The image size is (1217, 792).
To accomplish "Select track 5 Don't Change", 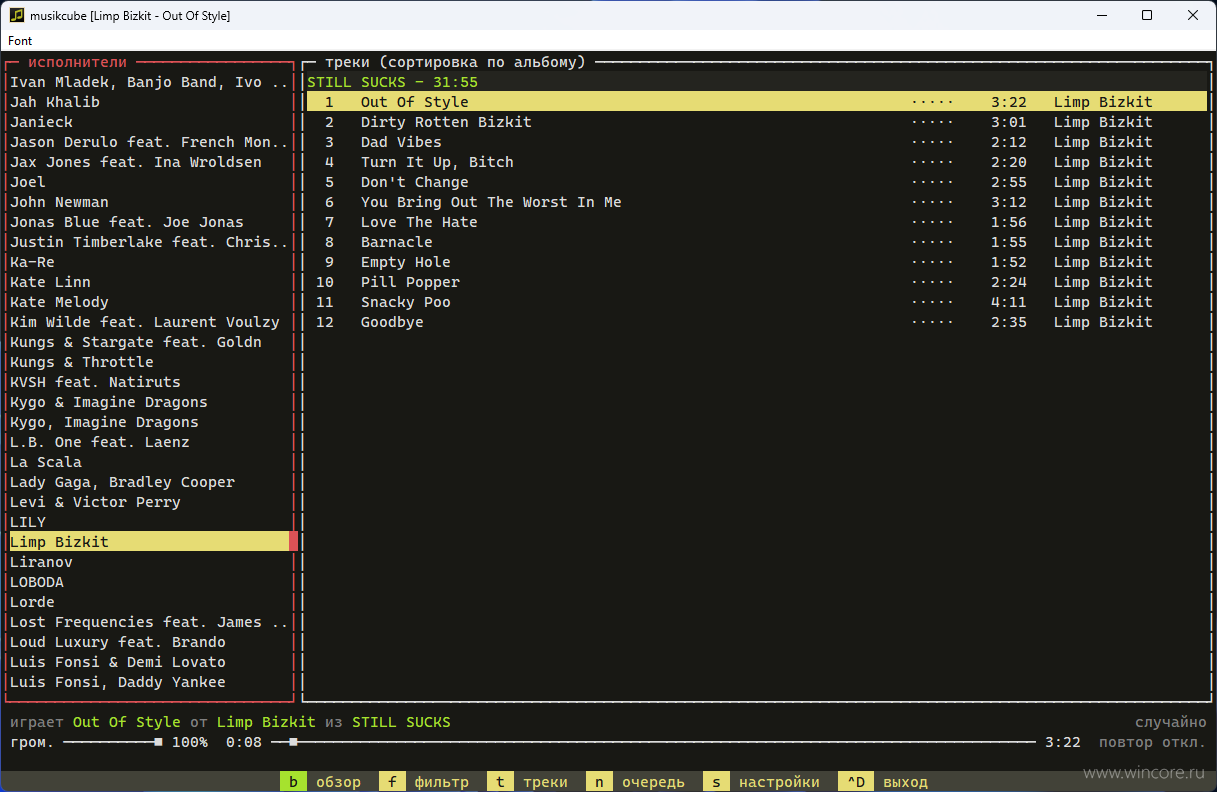I will [x=756, y=182].
